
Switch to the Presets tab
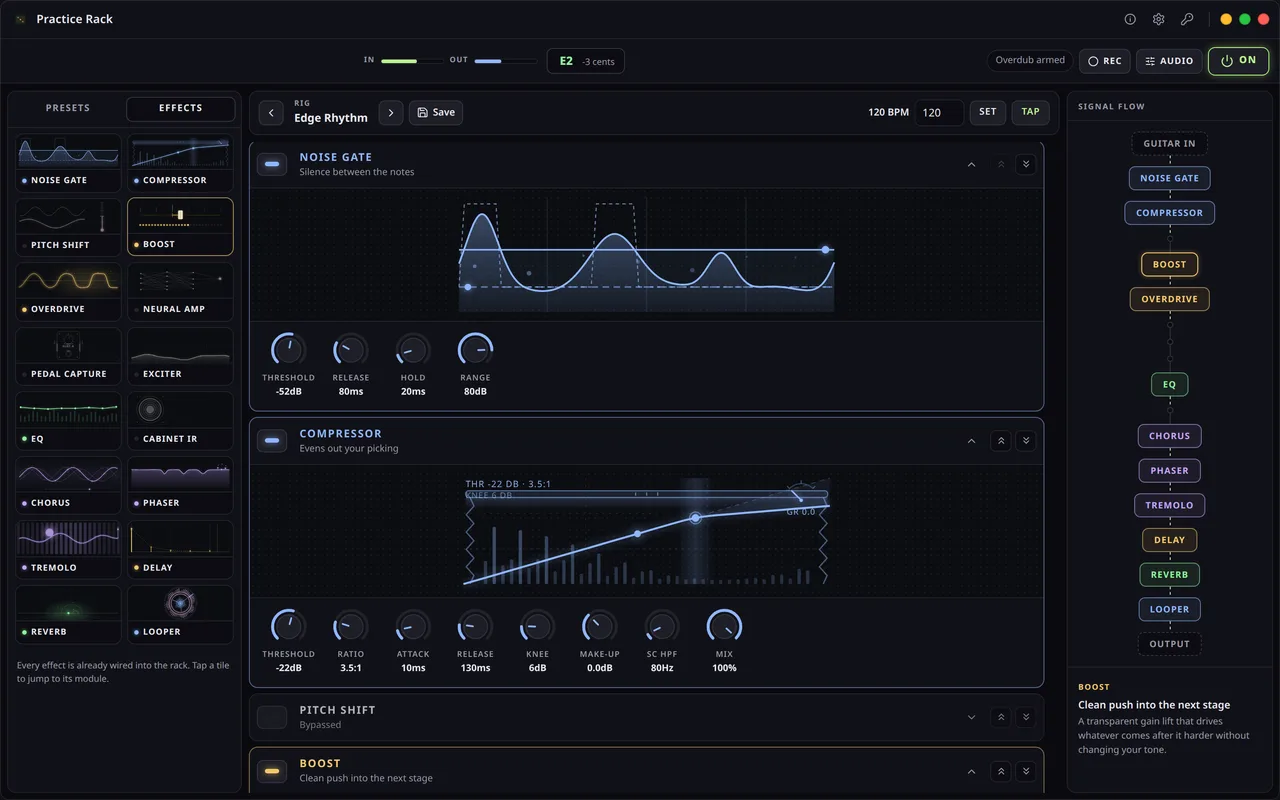[x=68, y=108]
